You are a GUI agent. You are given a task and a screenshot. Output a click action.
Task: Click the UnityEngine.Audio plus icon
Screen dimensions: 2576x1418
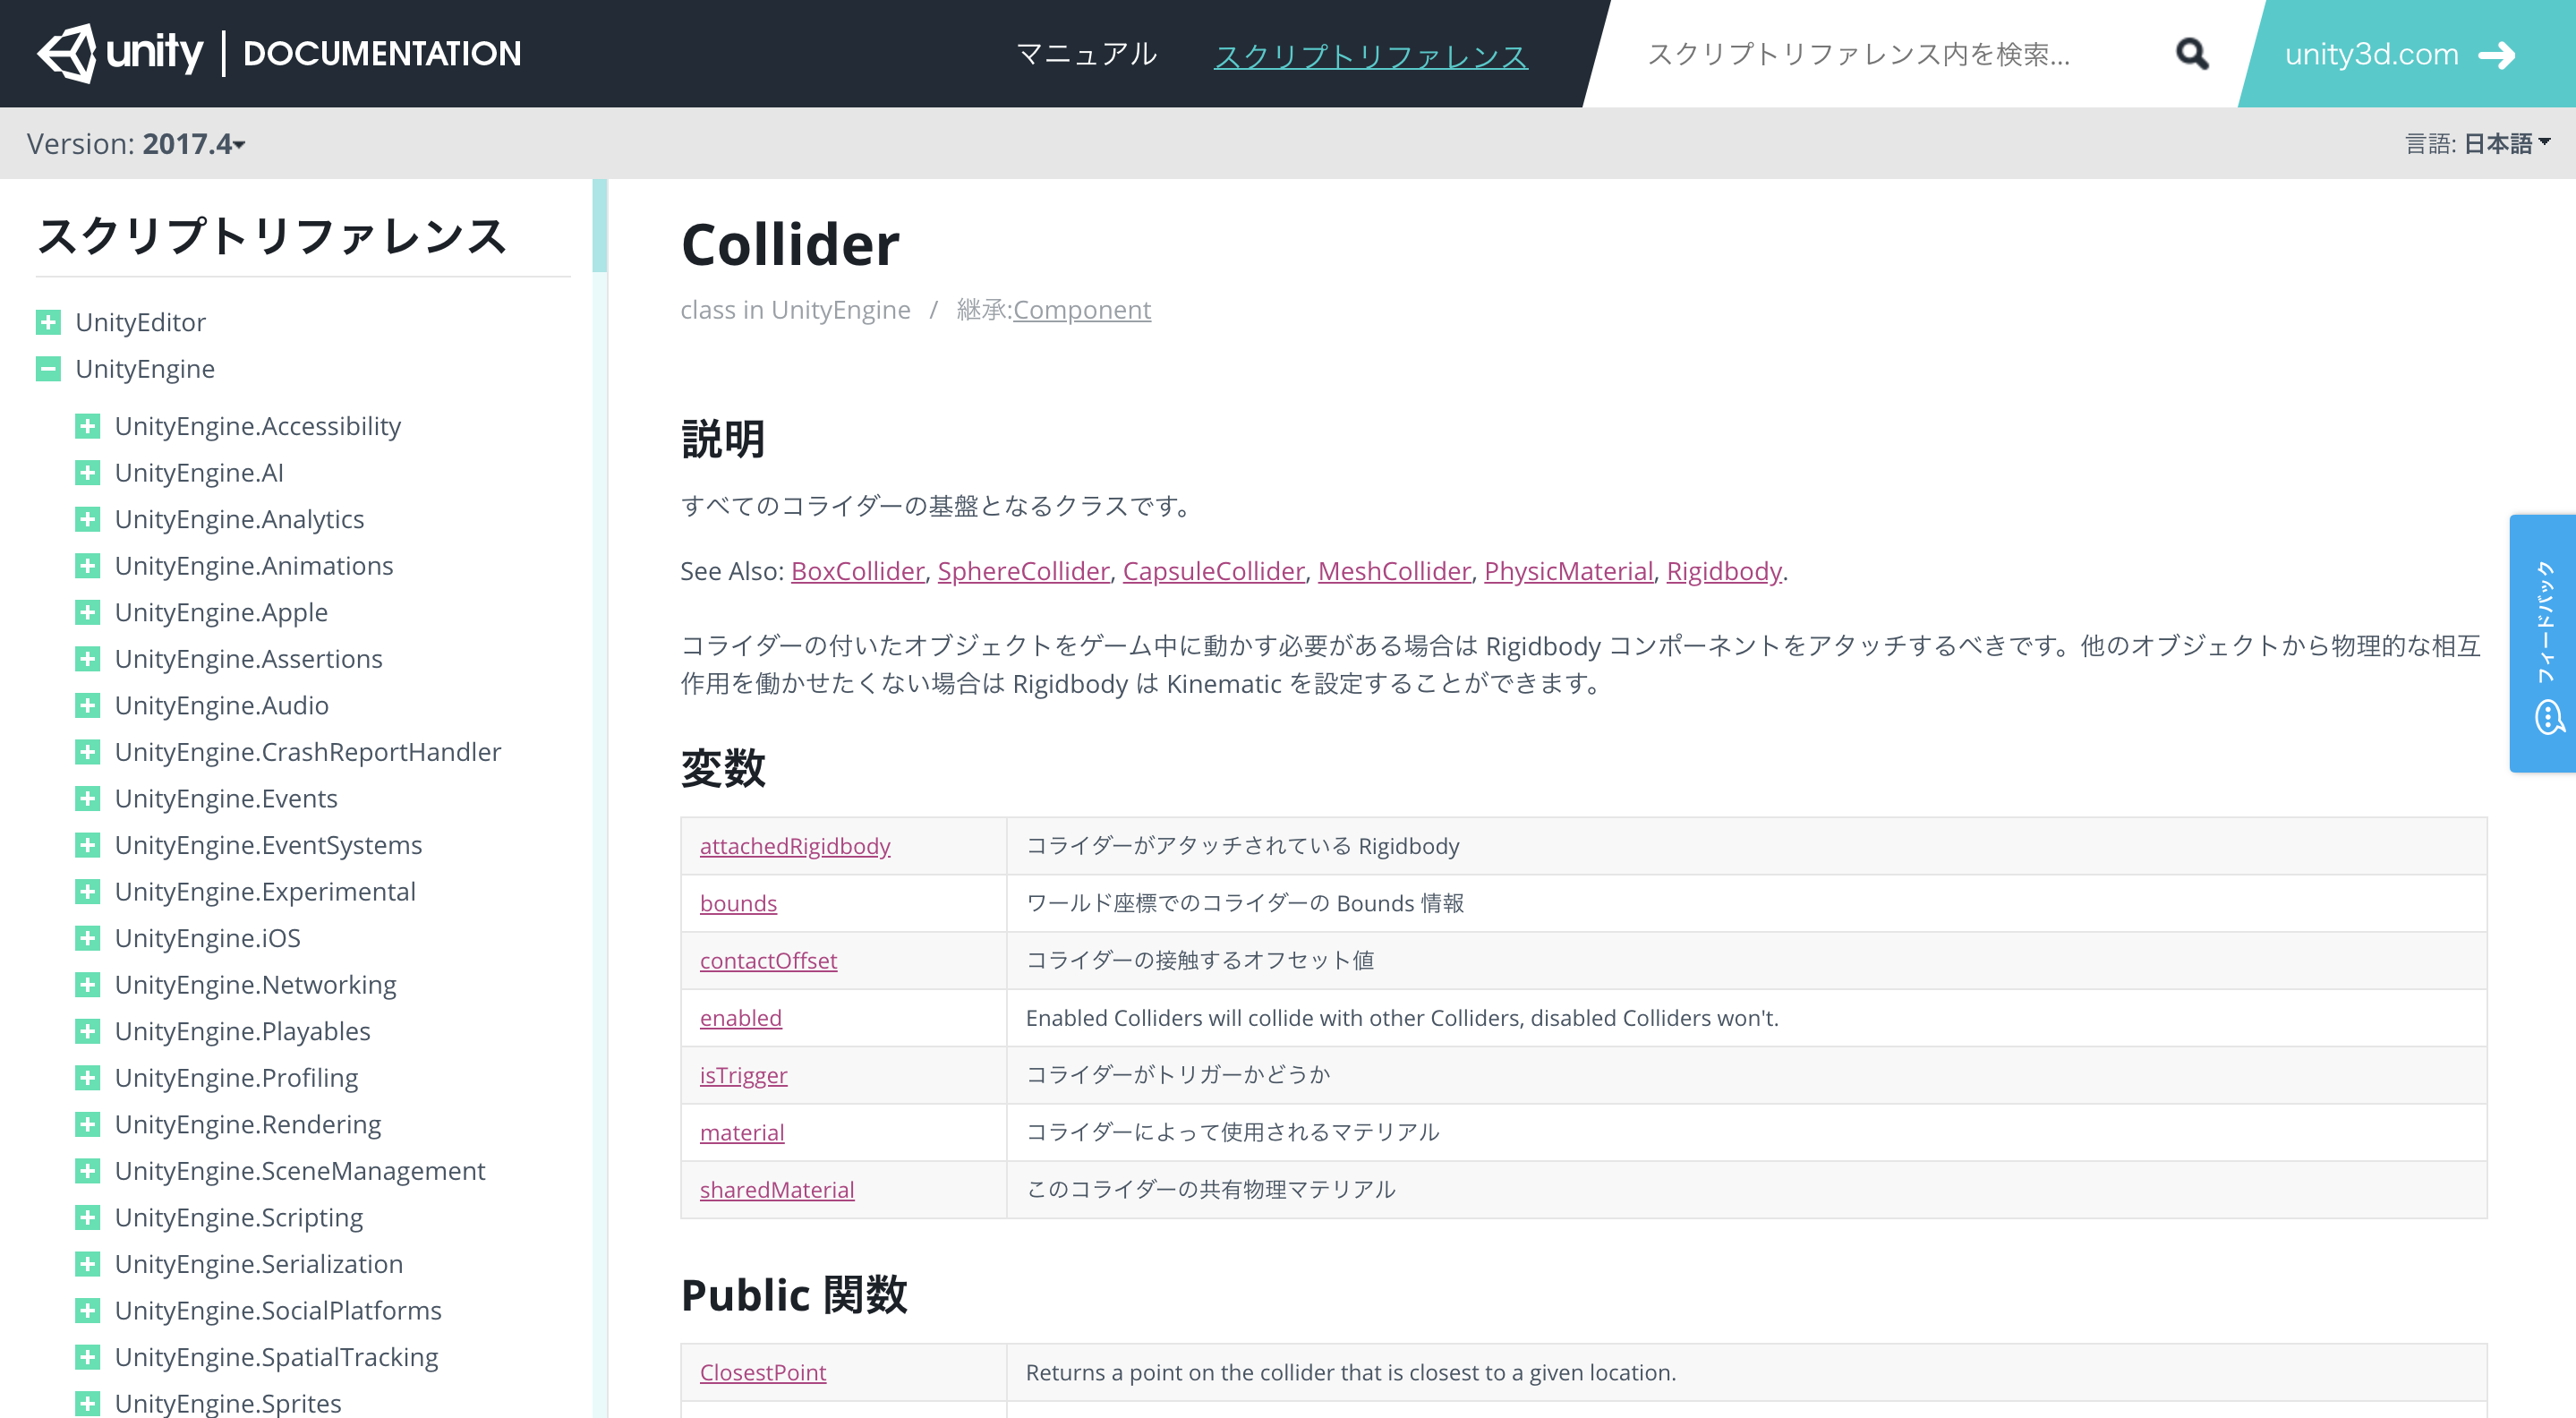(x=89, y=705)
